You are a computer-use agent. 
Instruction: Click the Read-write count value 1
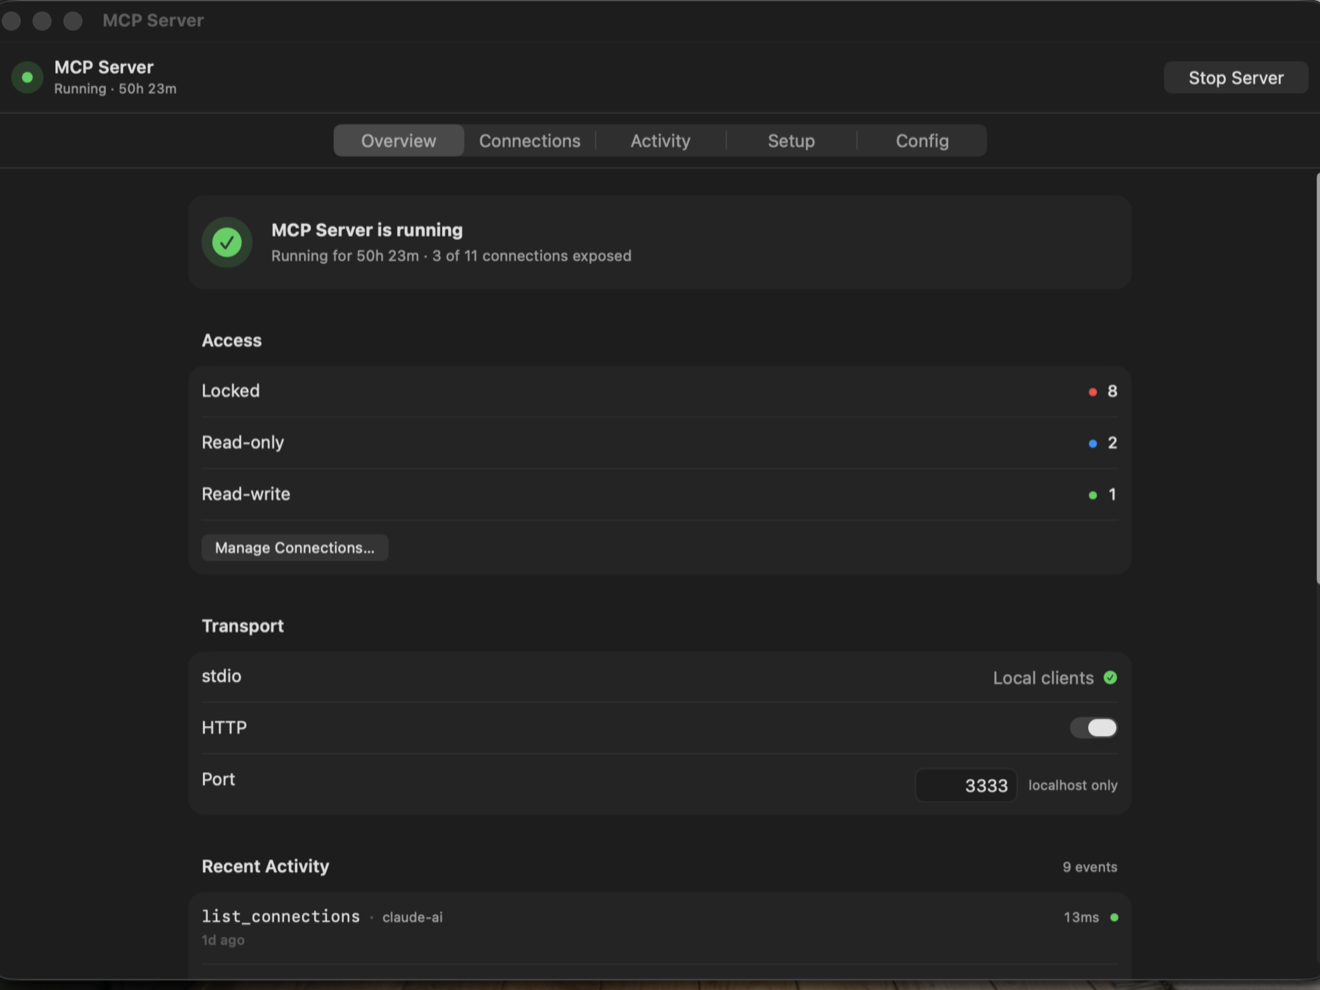[1112, 494]
